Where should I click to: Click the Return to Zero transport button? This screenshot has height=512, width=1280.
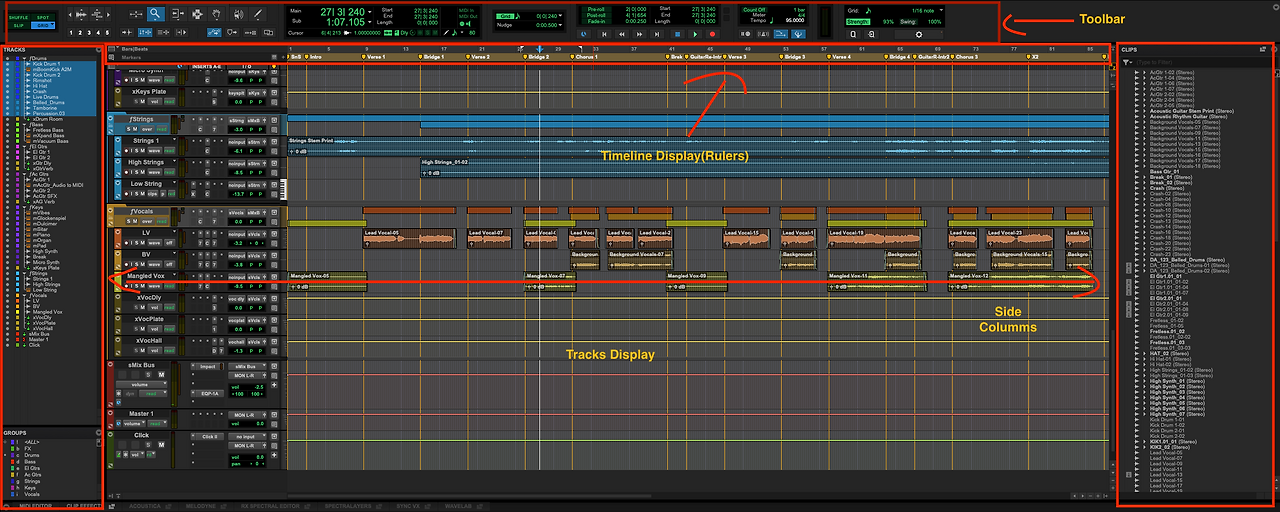pos(604,34)
